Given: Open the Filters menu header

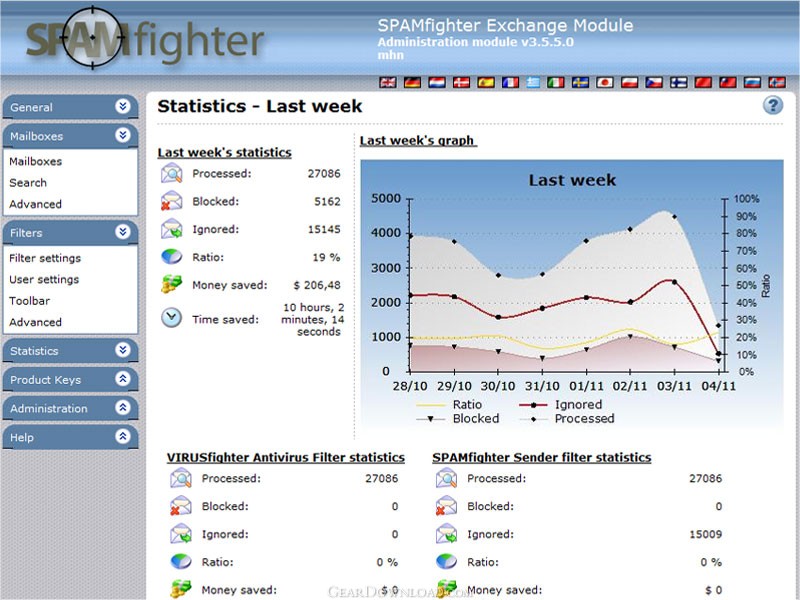Looking at the screenshot, I should [x=70, y=233].
